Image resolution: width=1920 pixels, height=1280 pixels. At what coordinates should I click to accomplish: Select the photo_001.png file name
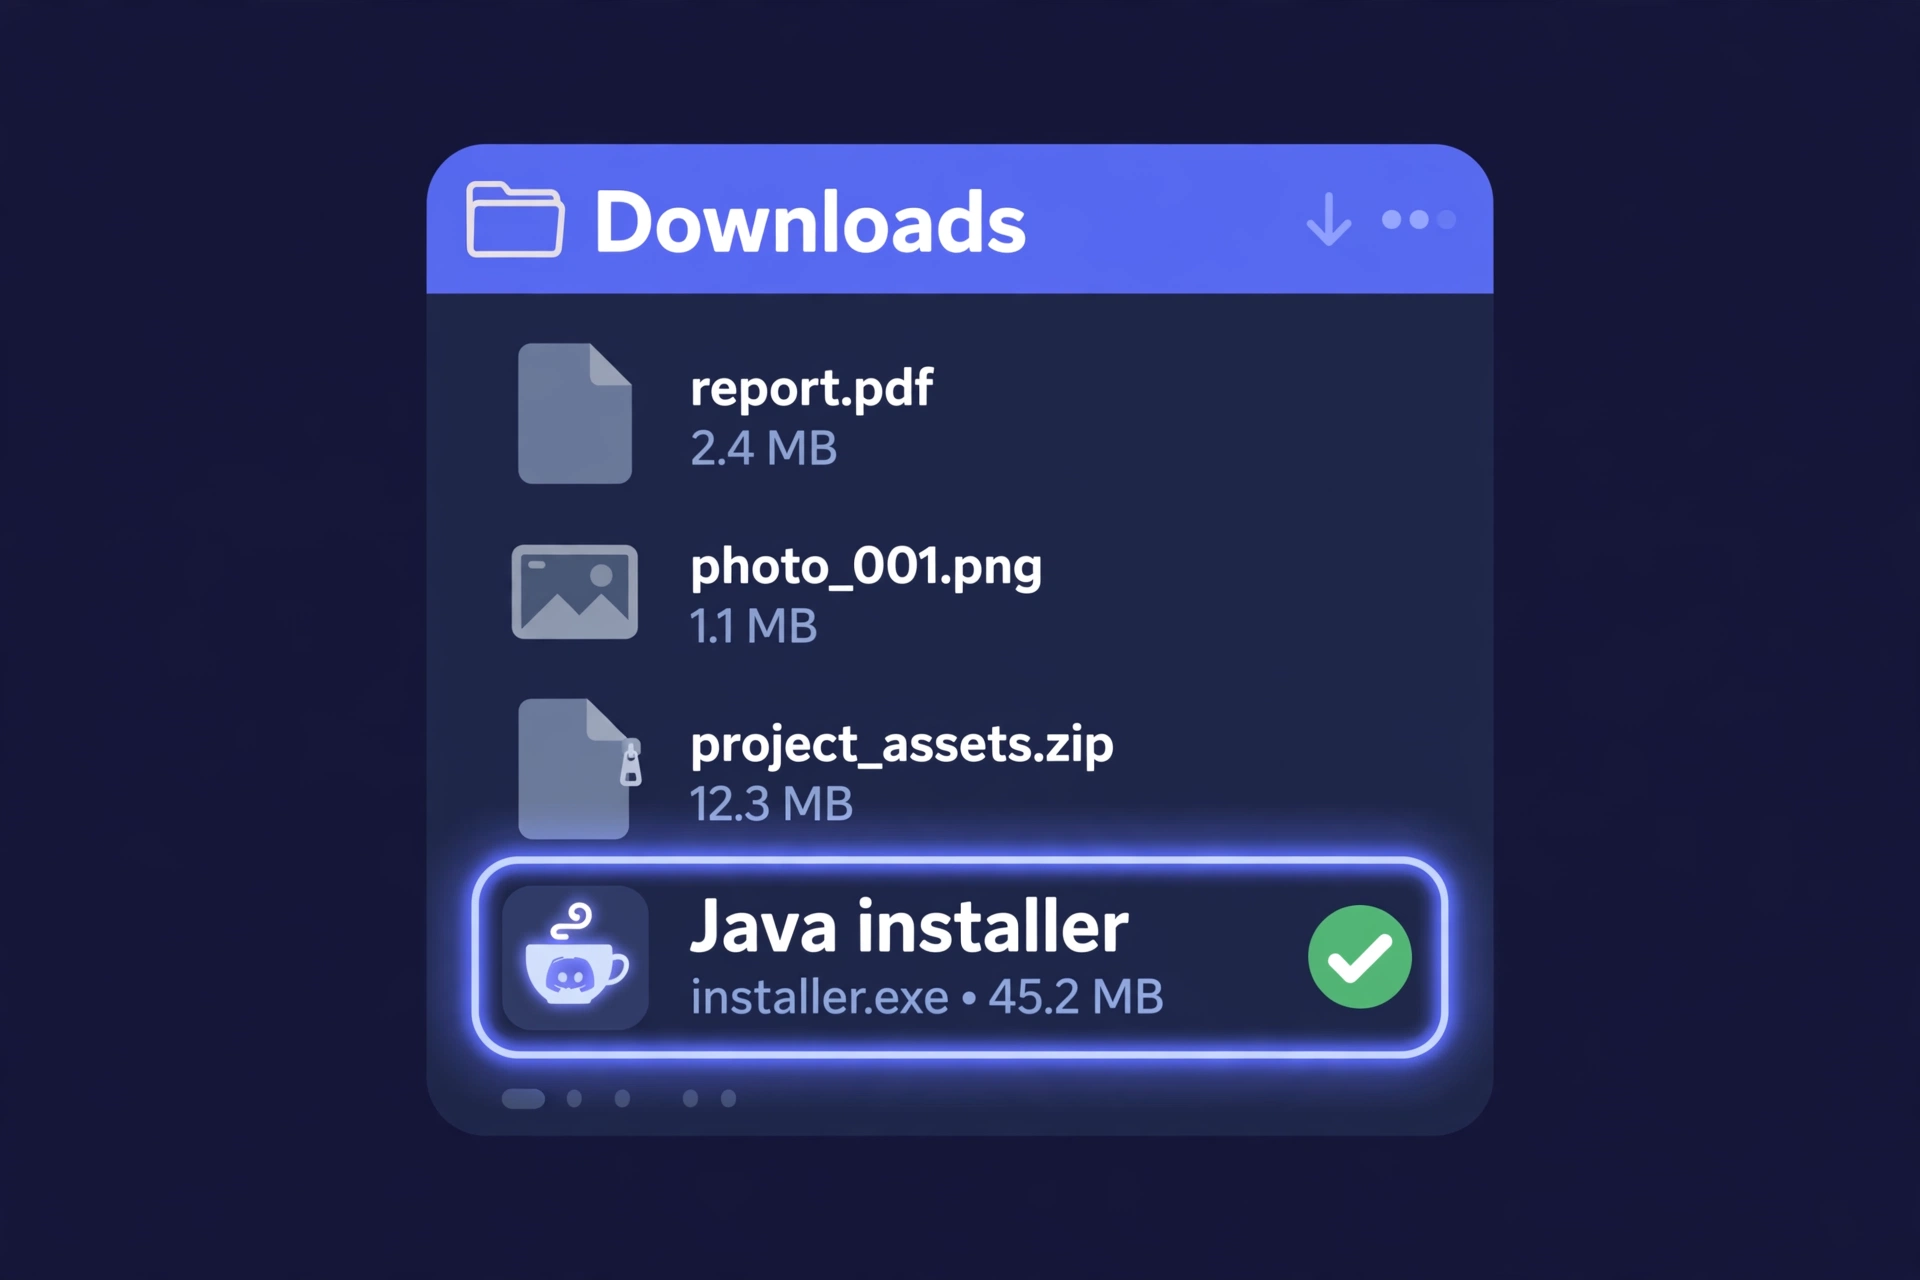(x=866, y=567)
